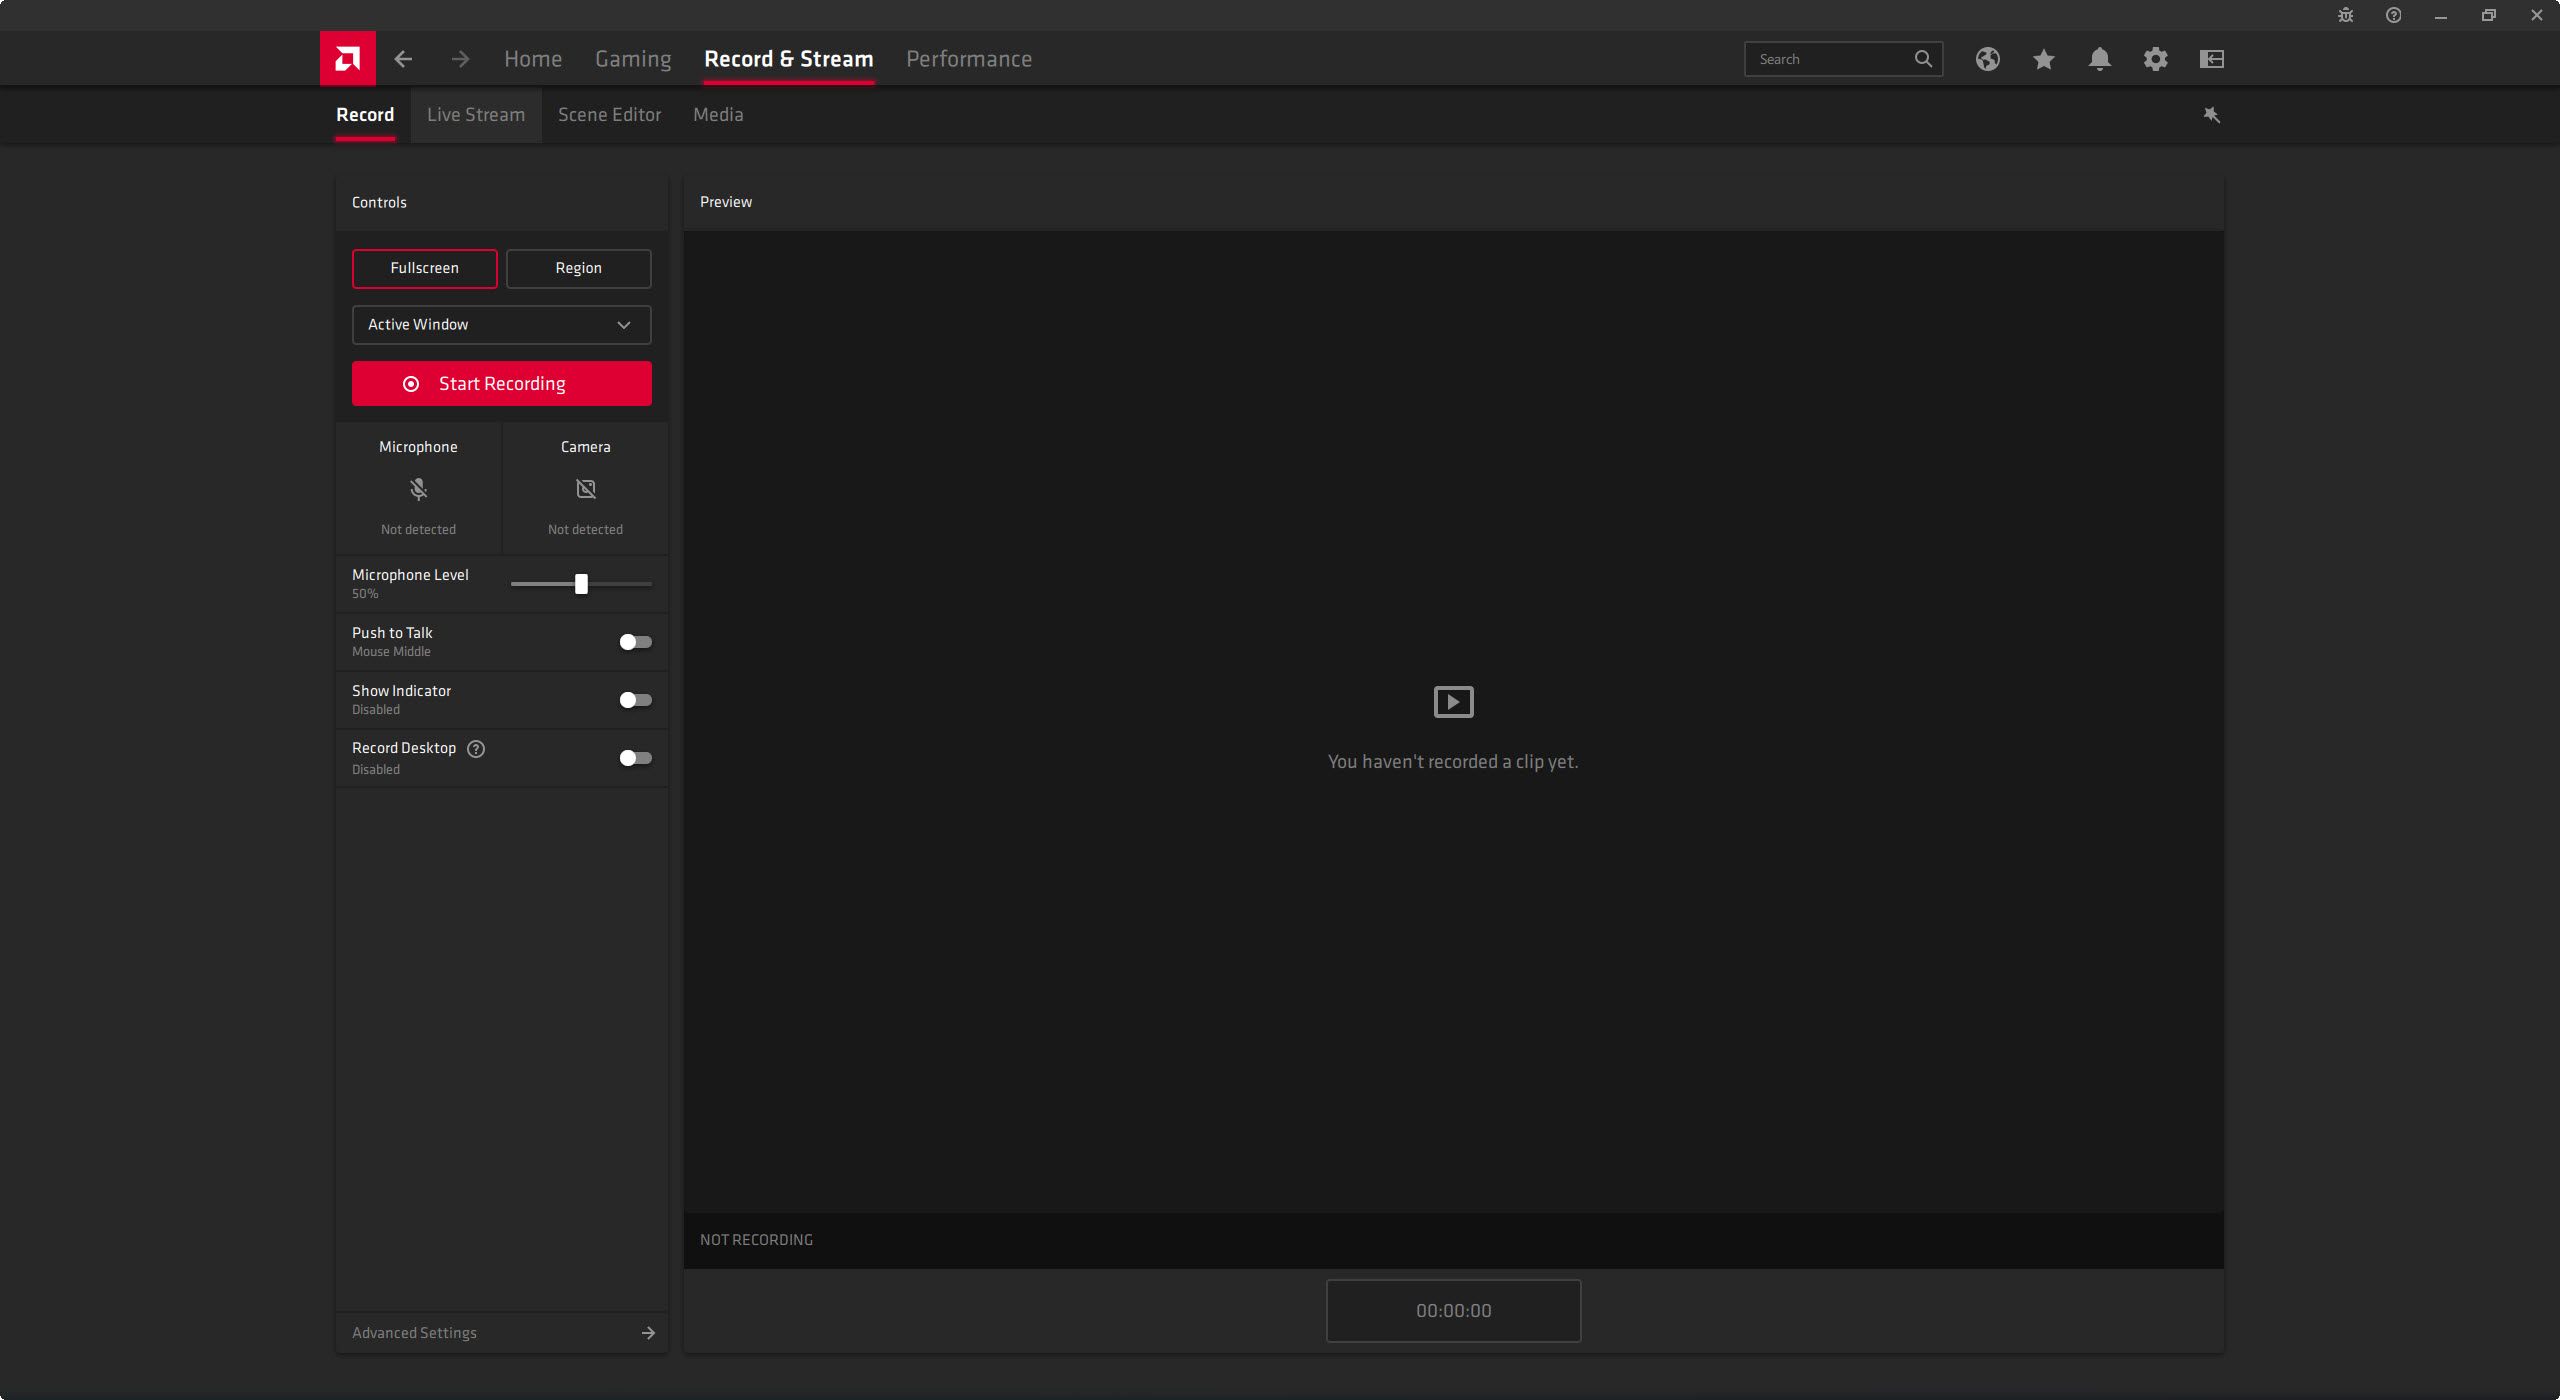Restore down the application window

2489,15
